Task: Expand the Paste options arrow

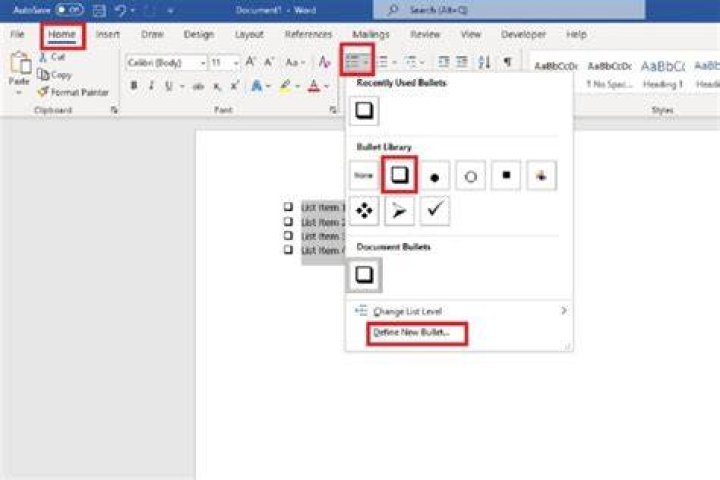Action: pyautogui.click(x=19, y=92)
